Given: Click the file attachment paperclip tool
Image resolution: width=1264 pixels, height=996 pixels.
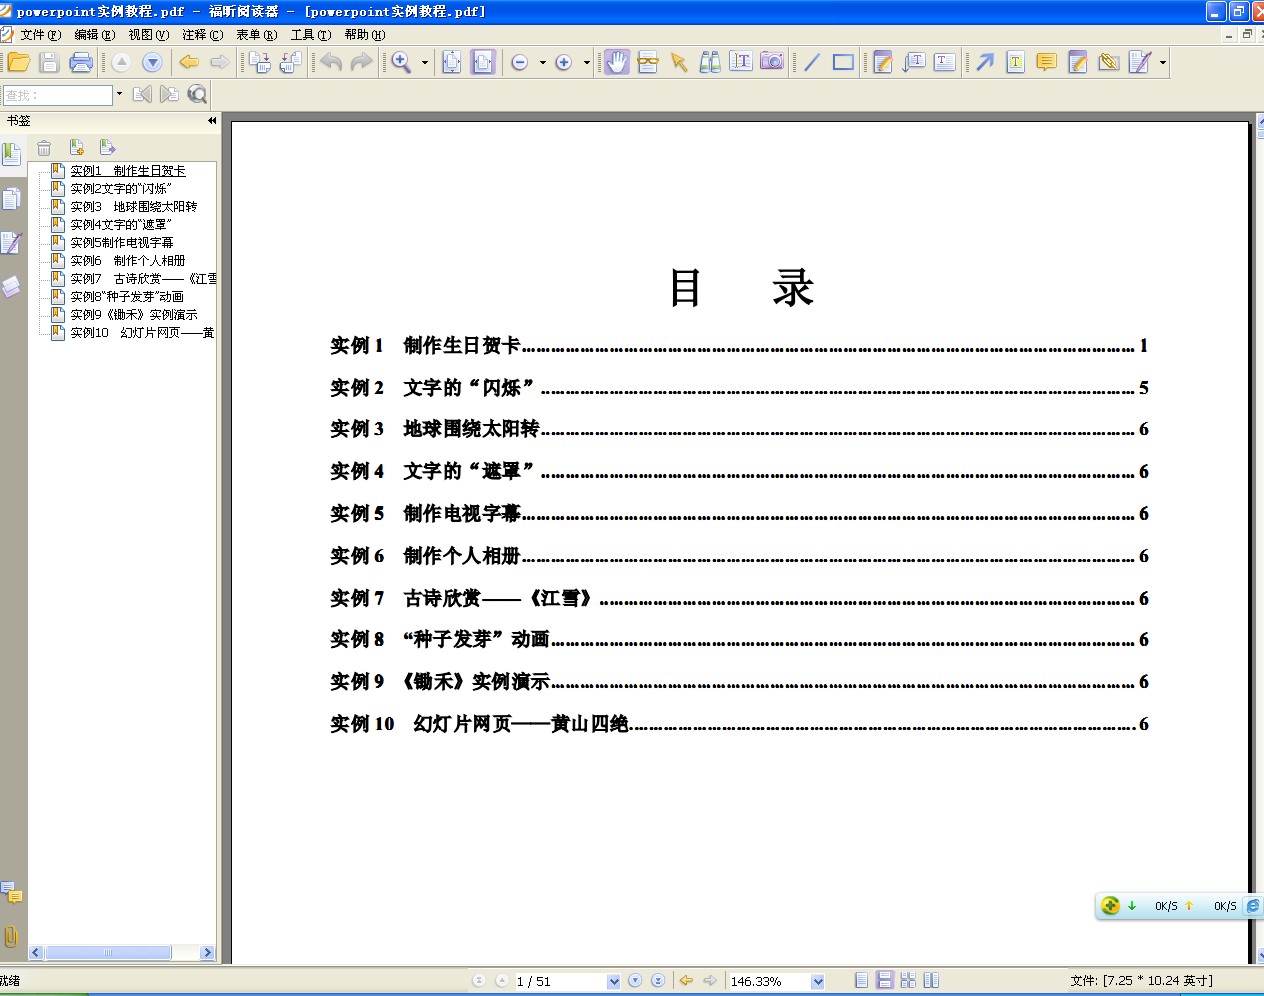Looking at the screenshot, I should point(1108,62).
